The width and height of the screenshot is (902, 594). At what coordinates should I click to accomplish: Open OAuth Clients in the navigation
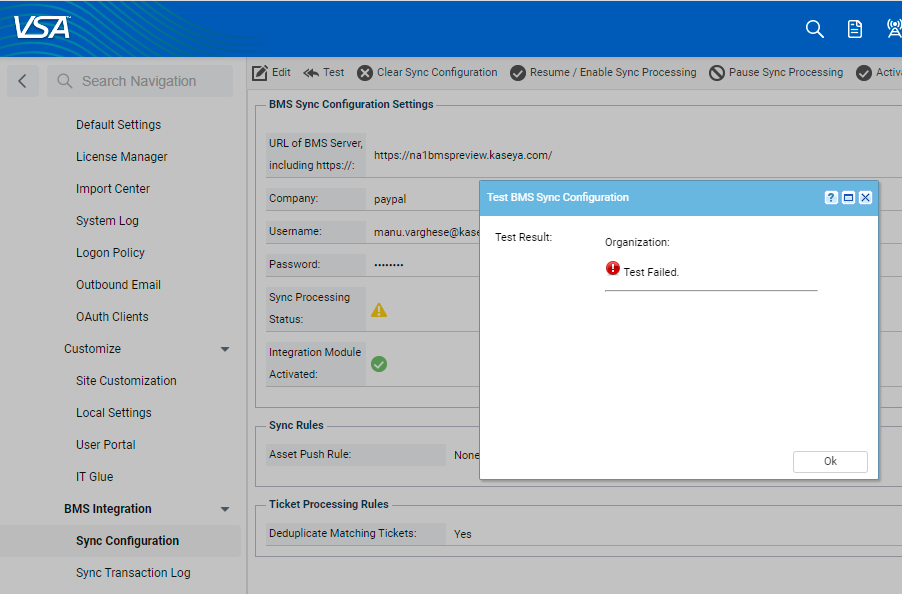pos(112,317)
